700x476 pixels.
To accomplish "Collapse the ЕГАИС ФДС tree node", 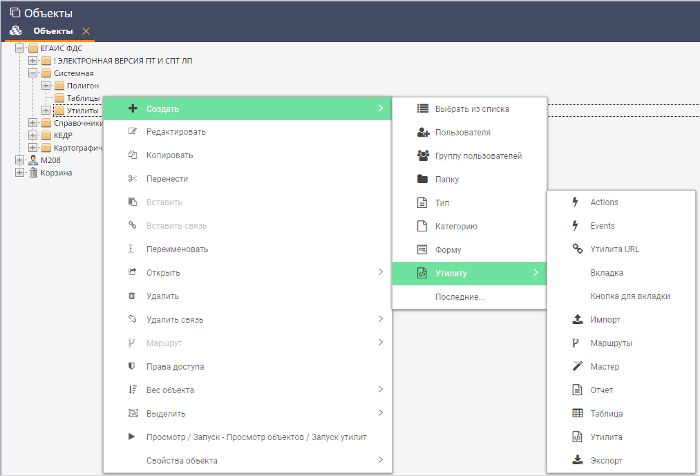I will [19, 48].
